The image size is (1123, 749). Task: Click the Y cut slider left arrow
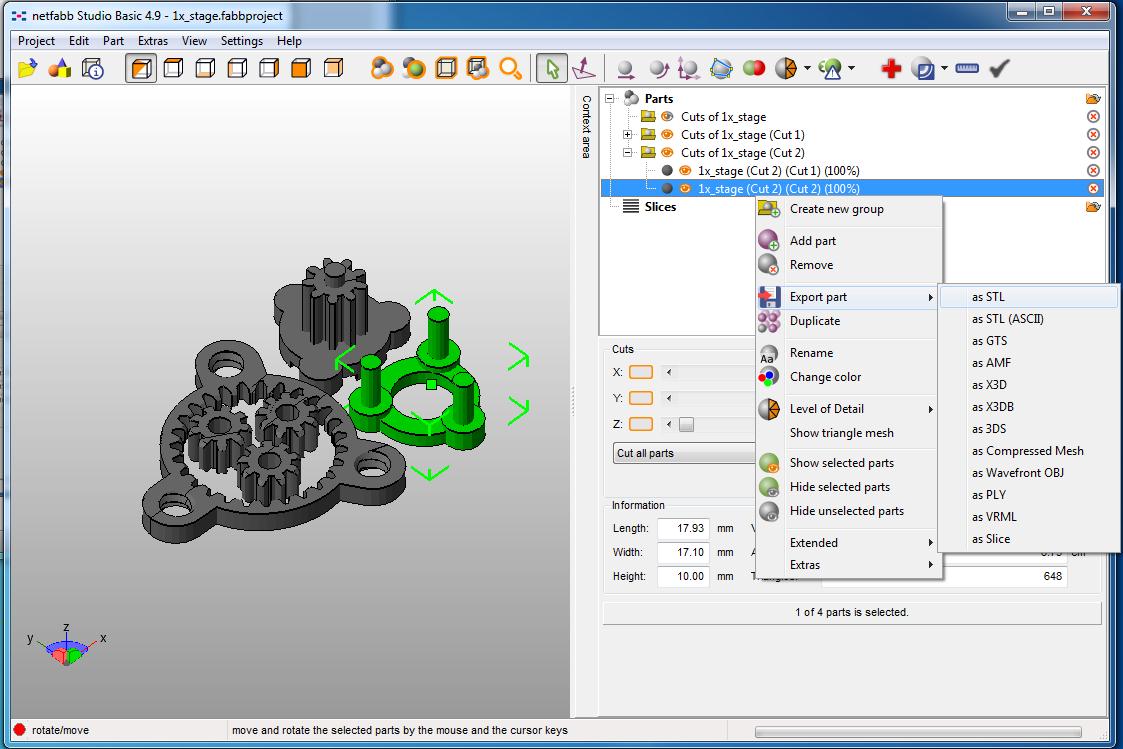669,398
